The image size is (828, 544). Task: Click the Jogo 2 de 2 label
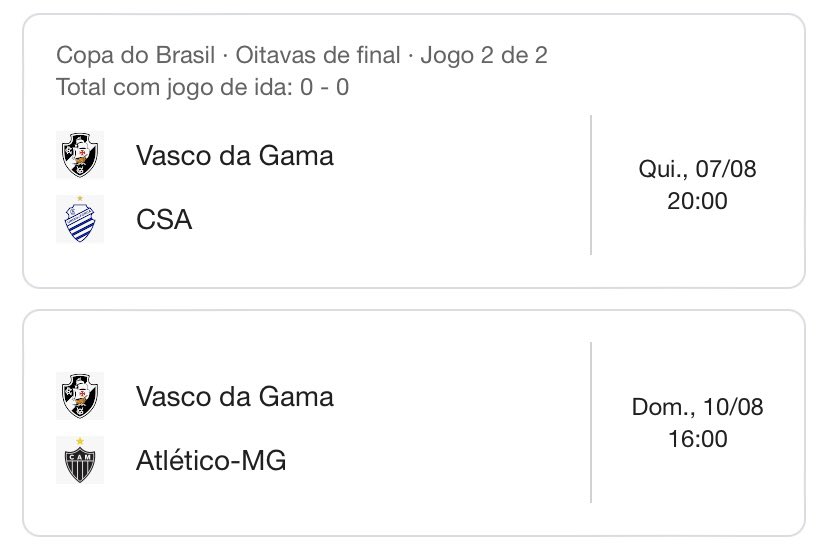tap(484, 54)
